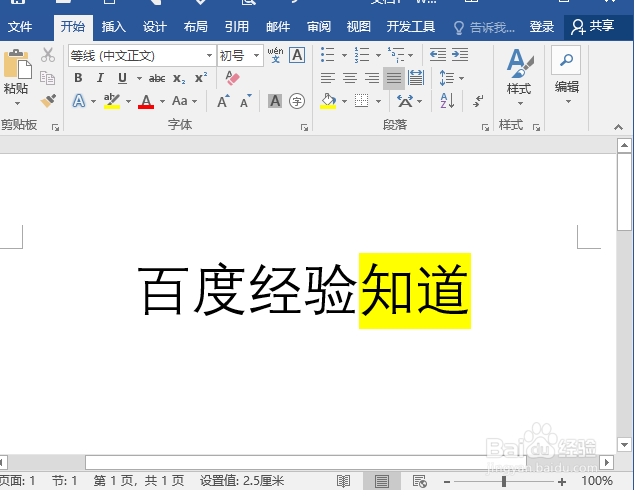Click the distributed alignment icon

click(416, 78)
